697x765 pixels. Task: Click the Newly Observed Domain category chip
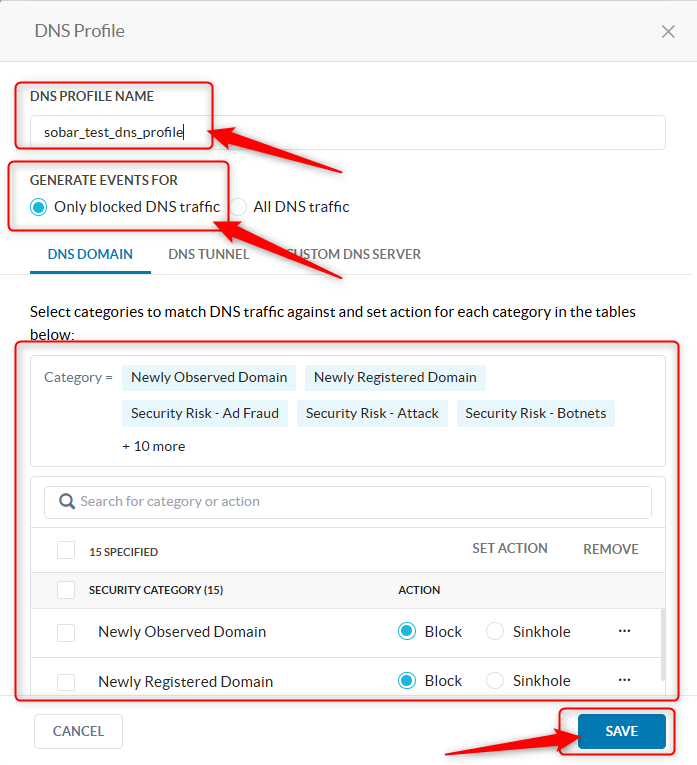pyautogui.click(x=209, y=378)
